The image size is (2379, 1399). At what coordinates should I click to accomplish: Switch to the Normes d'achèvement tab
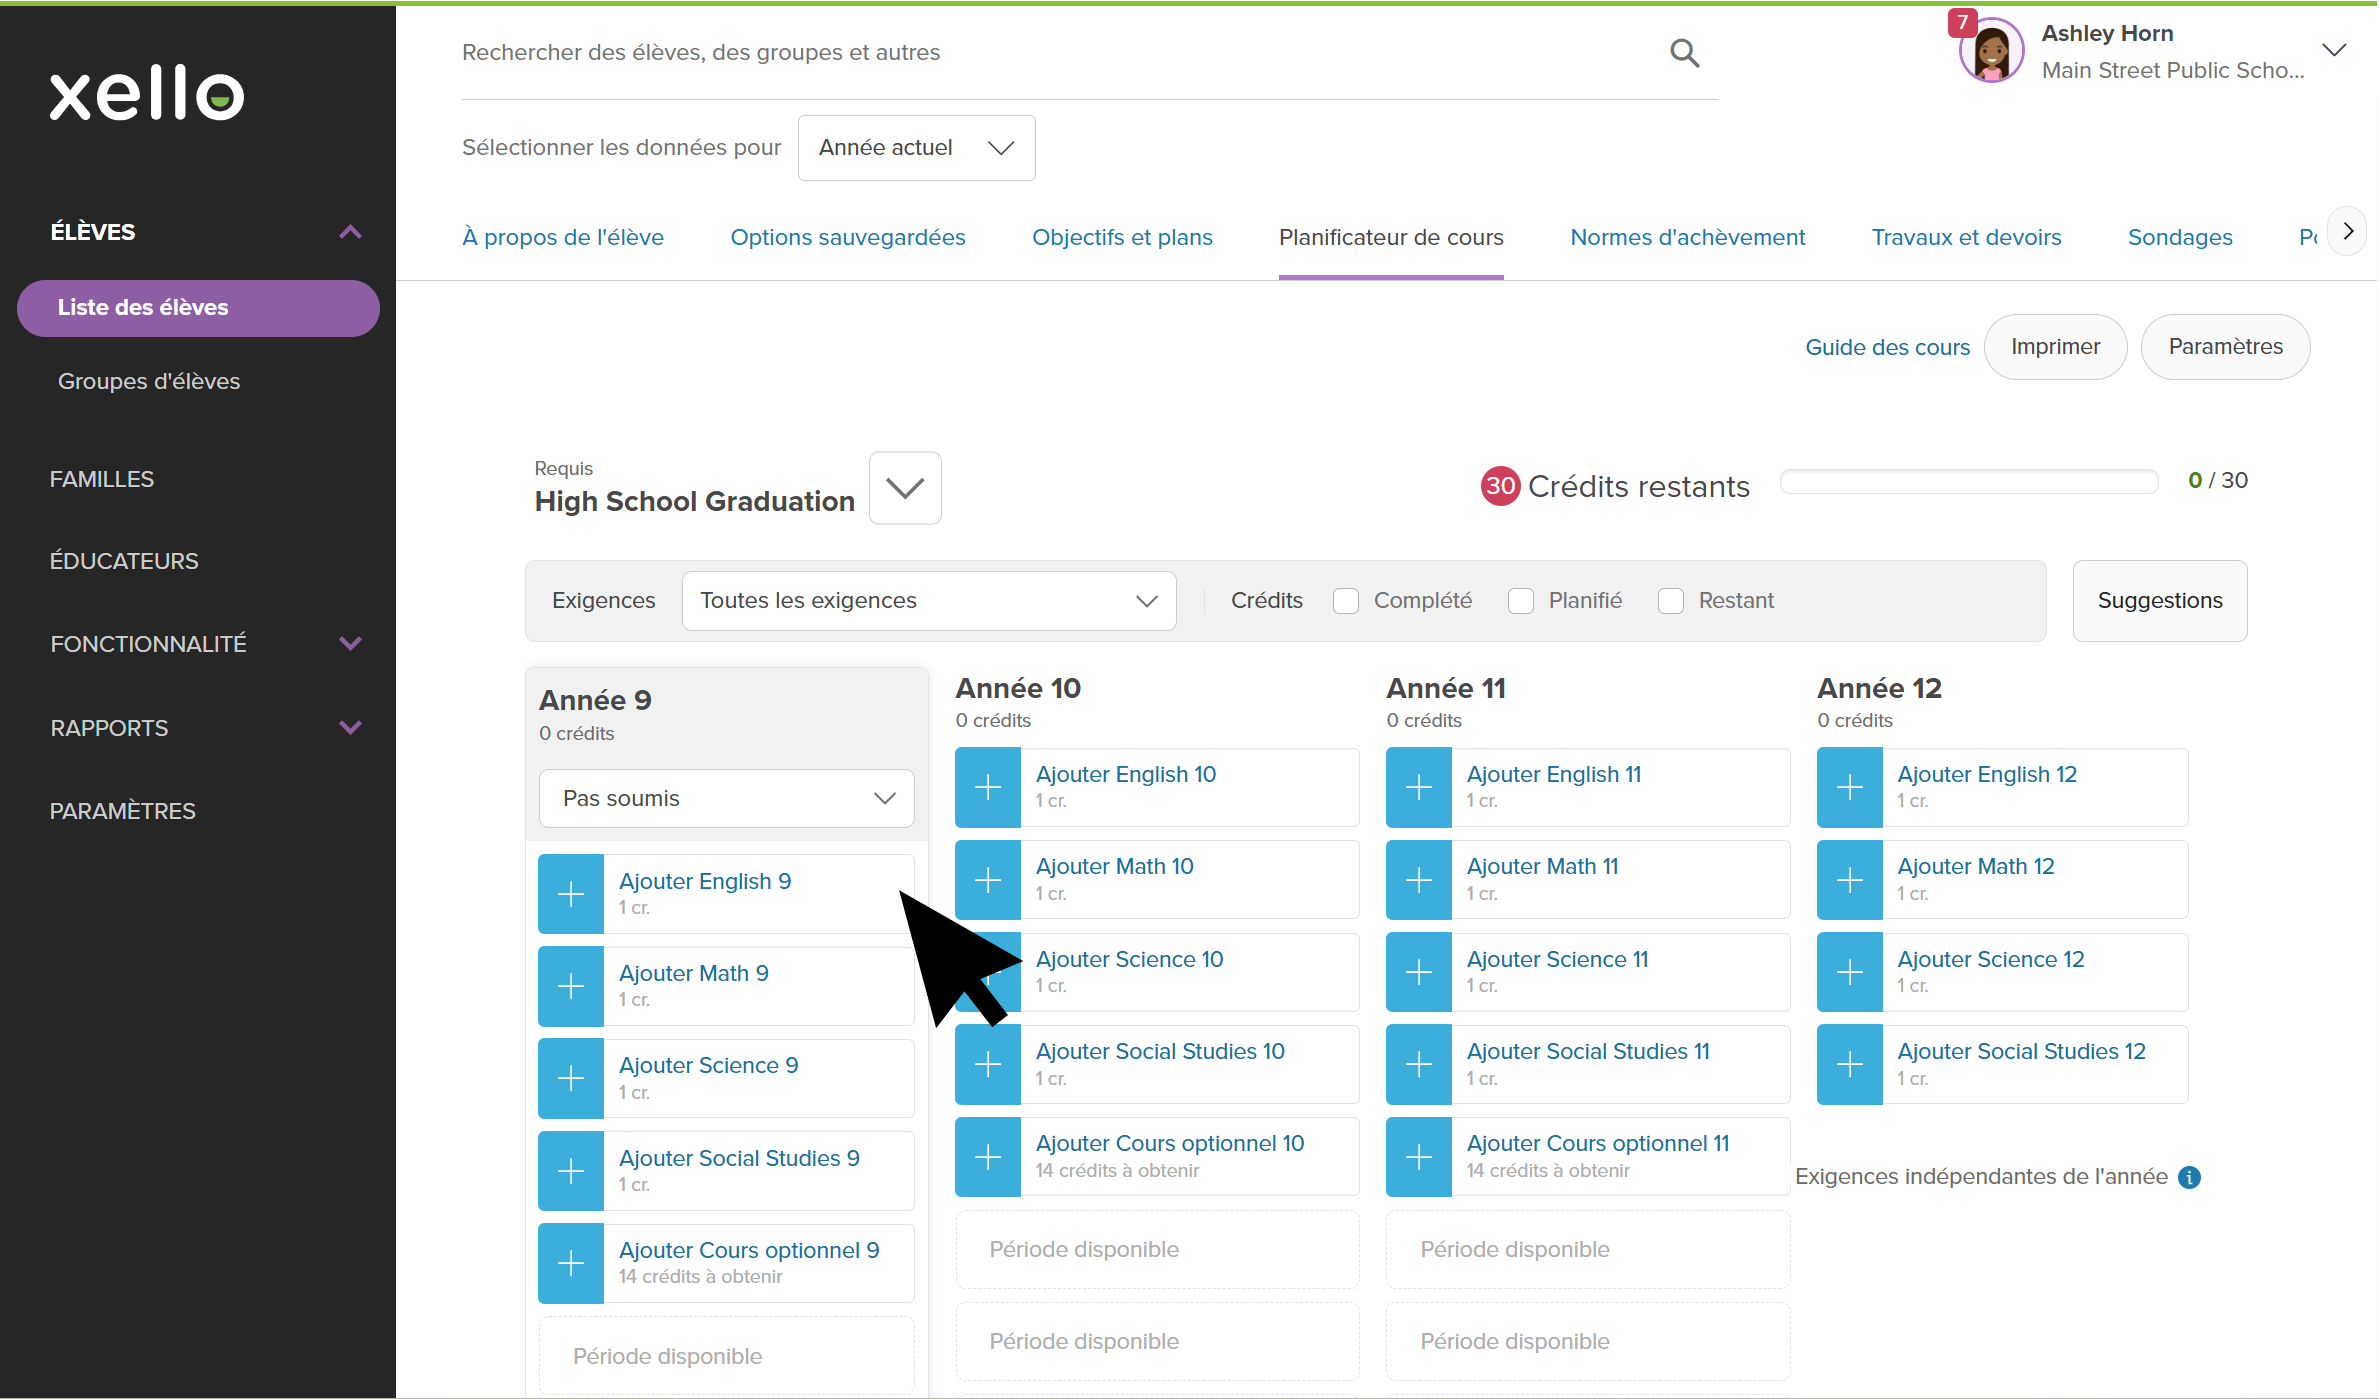click(1687, 238)
